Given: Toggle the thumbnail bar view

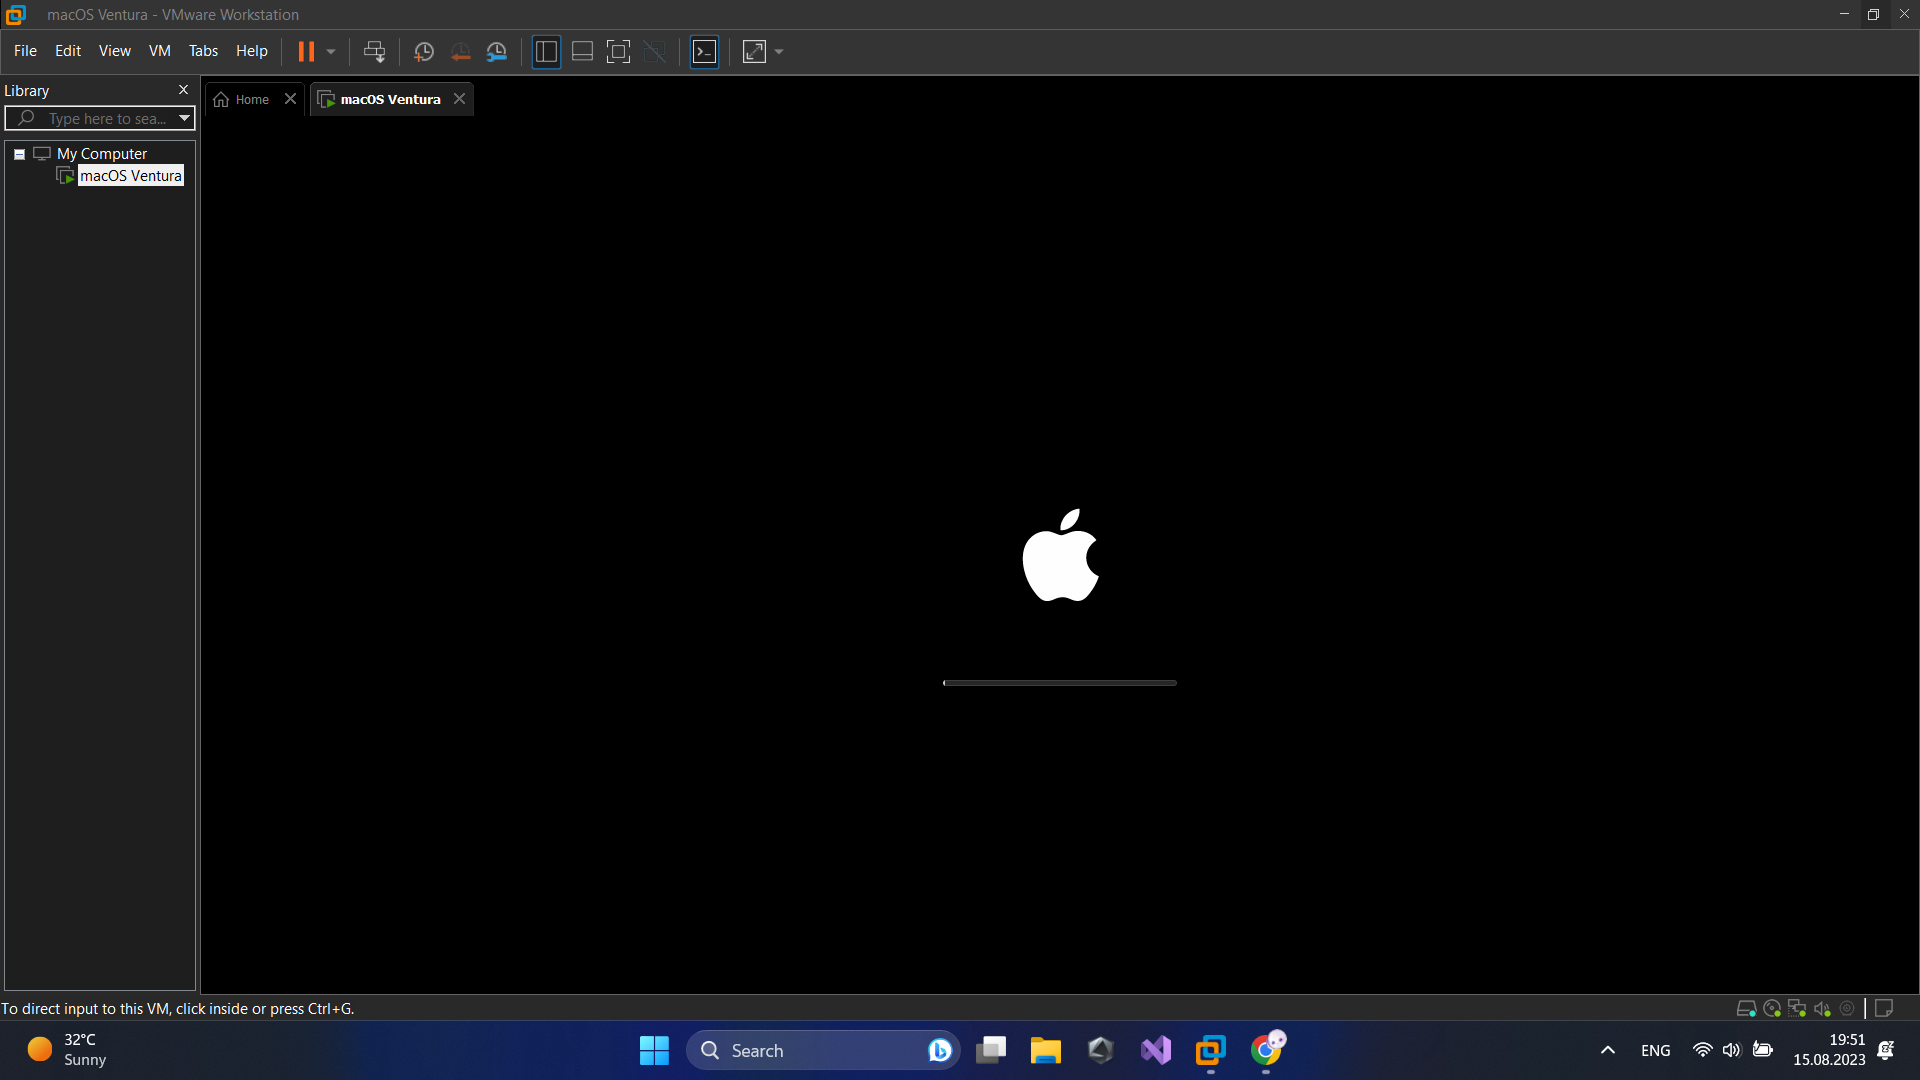Looking at the screenshot, I should [x=582, y=52].
